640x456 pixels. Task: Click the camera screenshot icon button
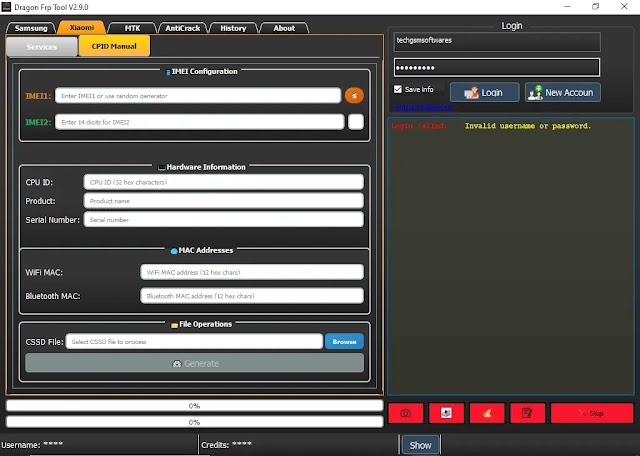pos(405,412)
